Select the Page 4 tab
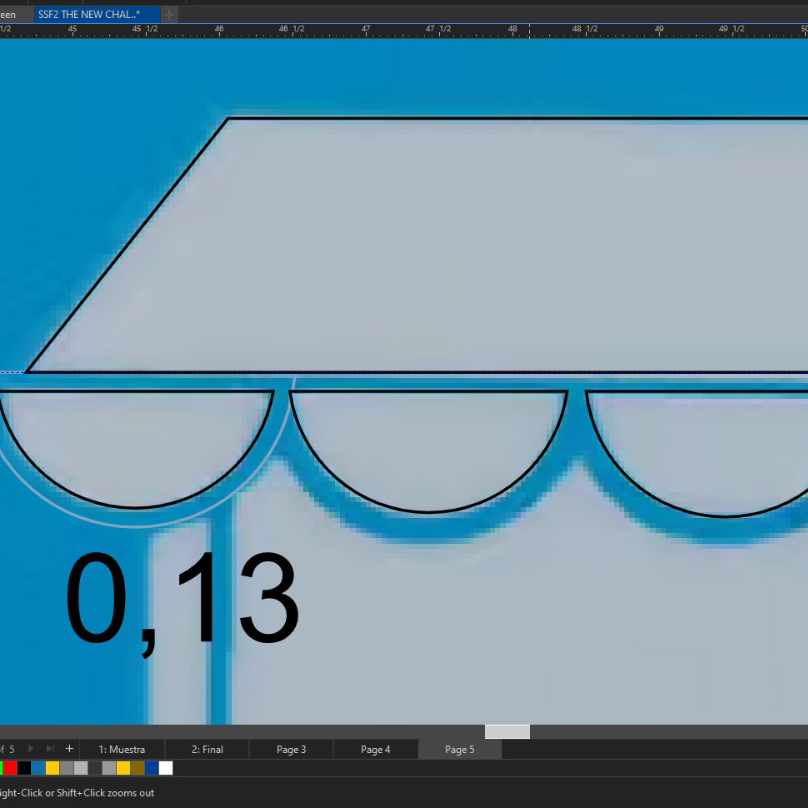 coord(375,749)
